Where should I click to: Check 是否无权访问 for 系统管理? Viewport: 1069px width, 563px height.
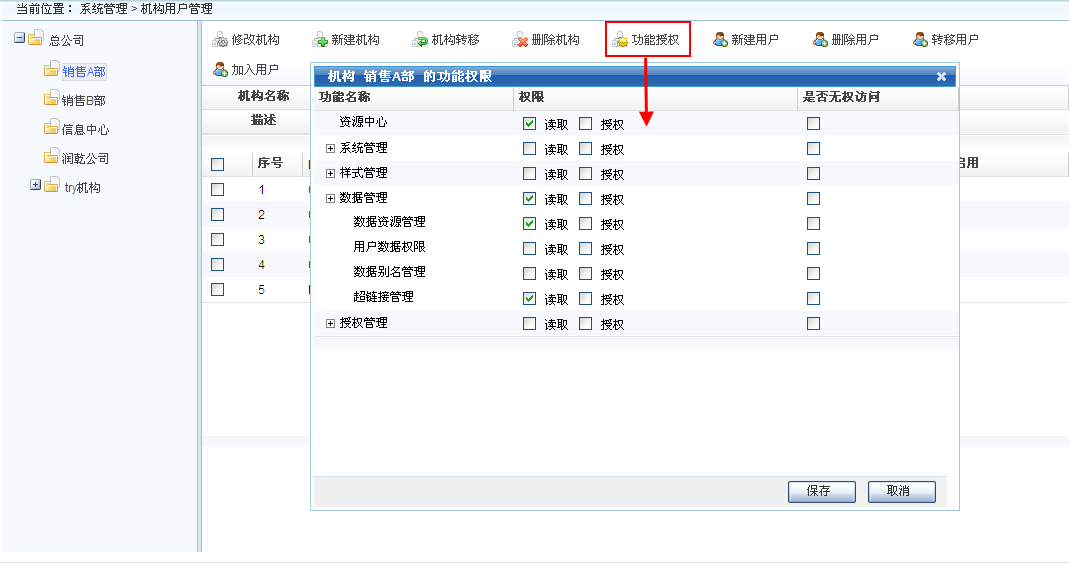(813, 149)
